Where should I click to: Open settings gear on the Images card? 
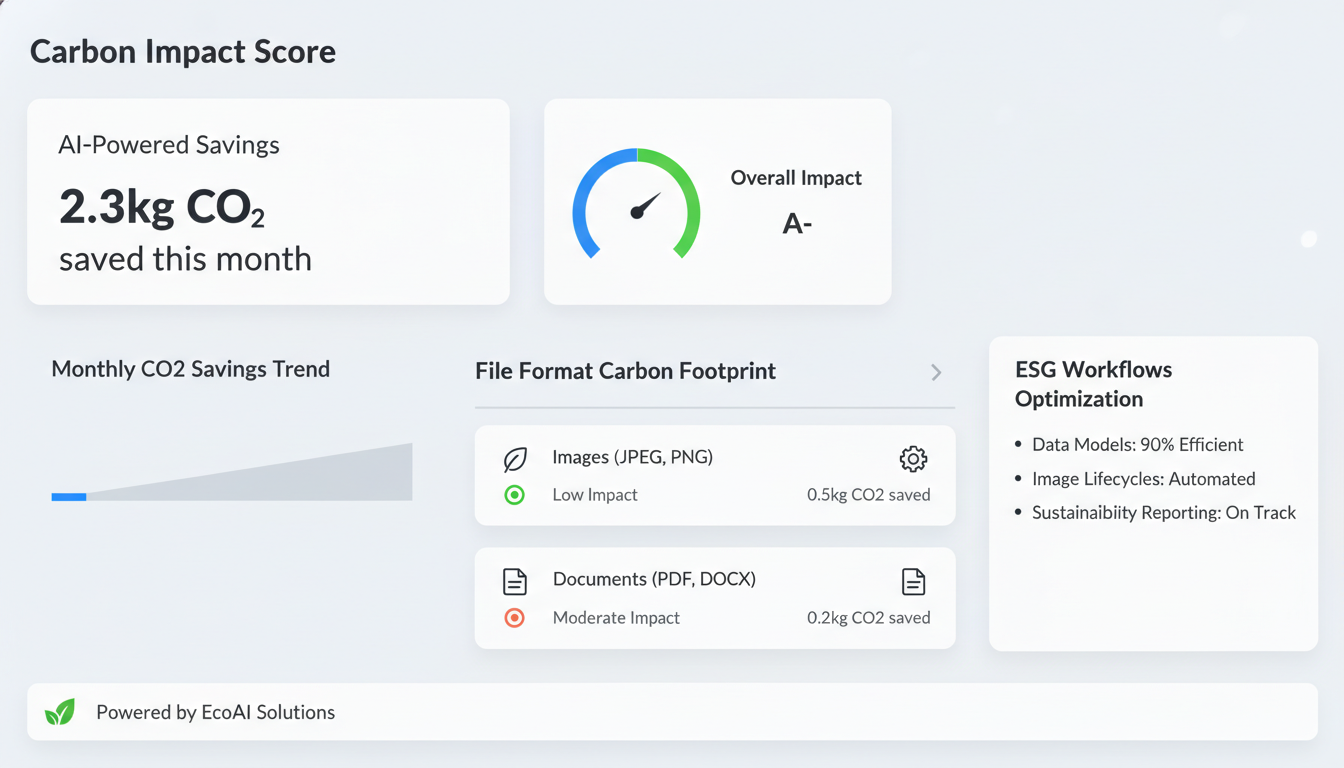[x=912, y=458]
